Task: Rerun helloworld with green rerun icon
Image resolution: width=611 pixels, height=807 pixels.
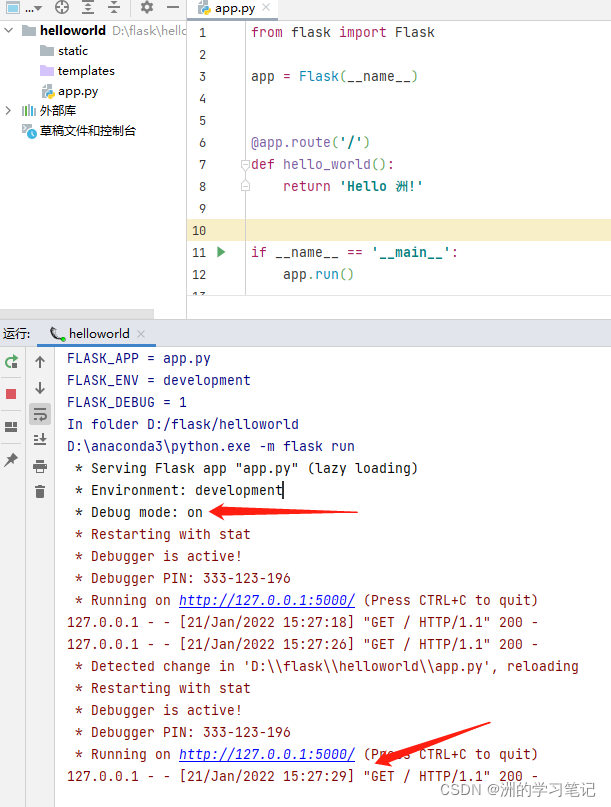Action: (x=11, y=362)
